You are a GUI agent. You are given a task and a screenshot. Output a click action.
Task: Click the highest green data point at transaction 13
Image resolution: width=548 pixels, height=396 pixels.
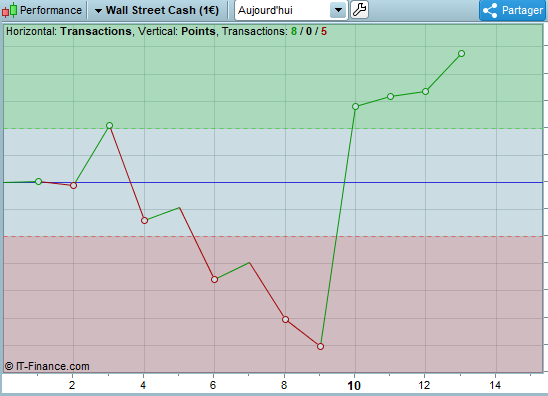461,53
